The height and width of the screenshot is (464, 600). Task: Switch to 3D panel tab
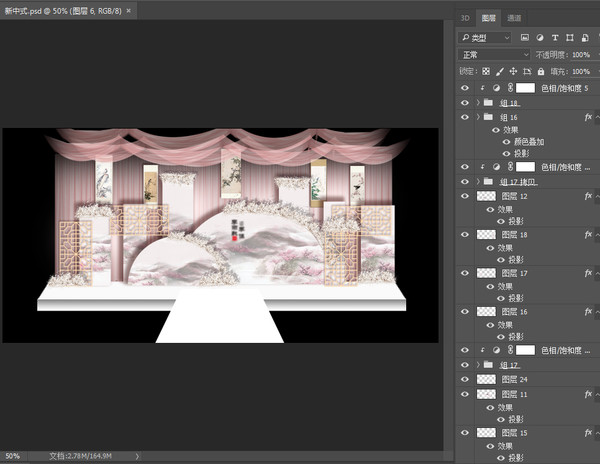click(x=465, y=18)
